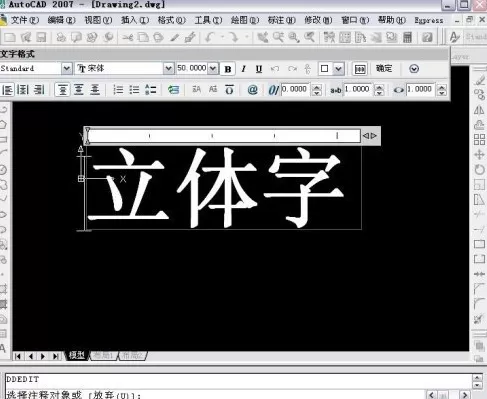Click the Save toolbar icon
Screen dimensions: 487x399
[41, 37]
